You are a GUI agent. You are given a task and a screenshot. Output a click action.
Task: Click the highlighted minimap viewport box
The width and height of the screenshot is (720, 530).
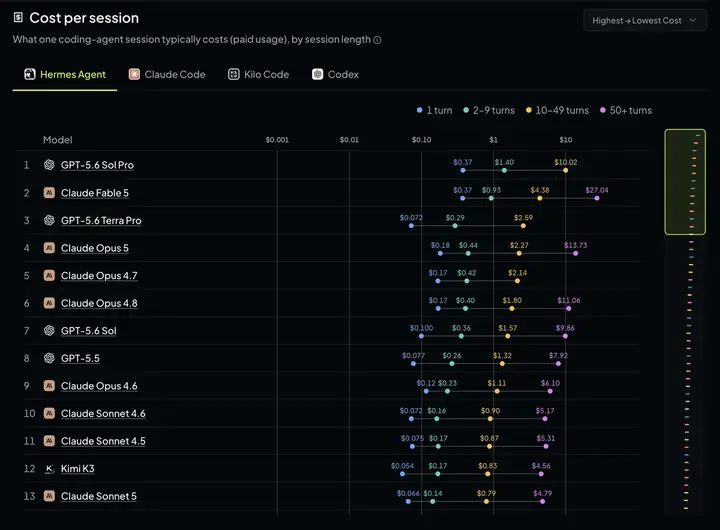click(x=685, y=182)
